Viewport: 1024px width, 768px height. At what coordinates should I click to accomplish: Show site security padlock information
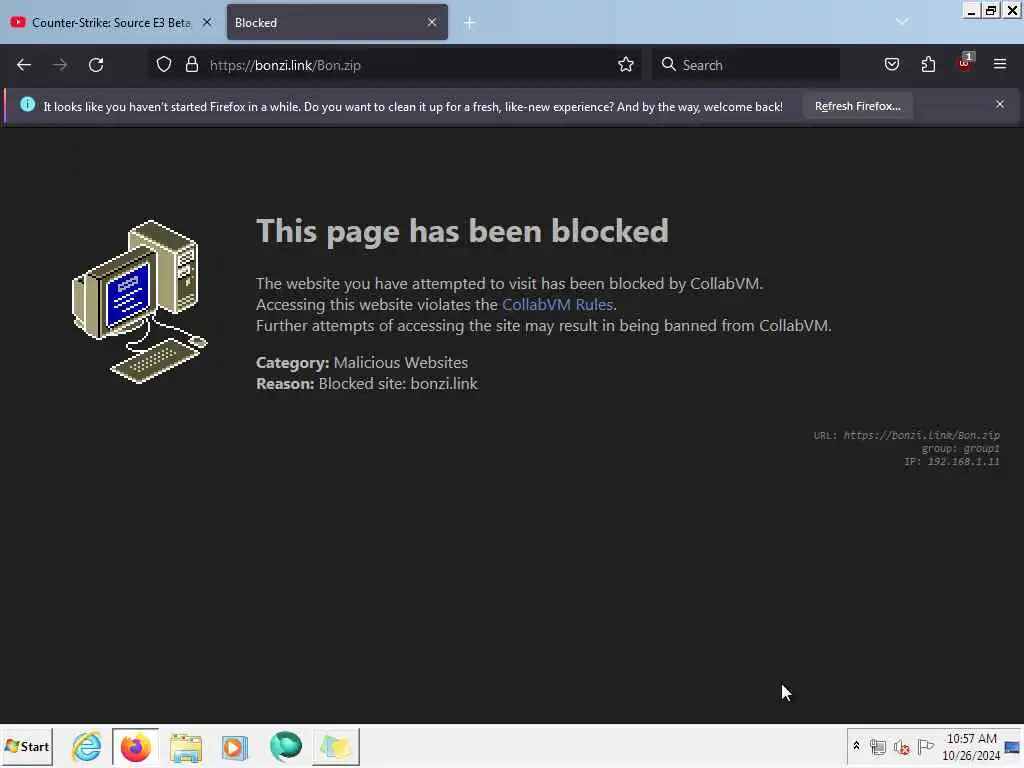pyautogui.click(x=191, y=65)
